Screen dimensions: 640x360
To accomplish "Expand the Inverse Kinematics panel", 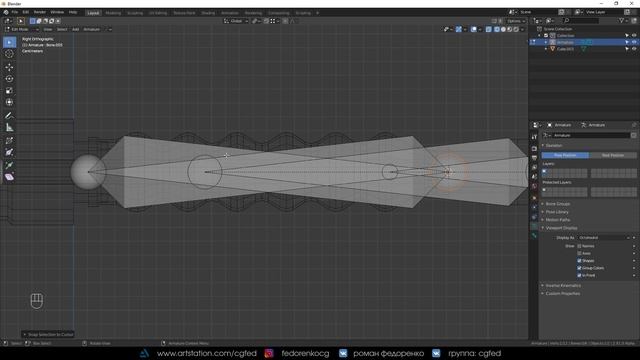I will point(563,285).
